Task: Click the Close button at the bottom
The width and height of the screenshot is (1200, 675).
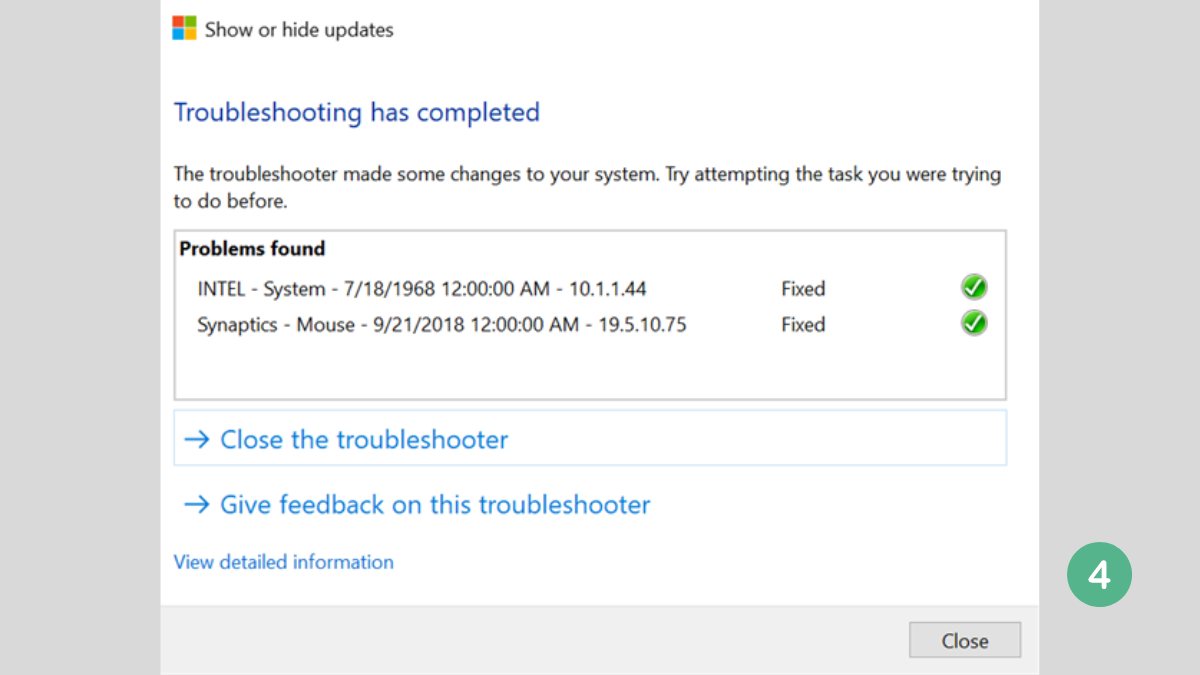Action: (x=965, y=640)
